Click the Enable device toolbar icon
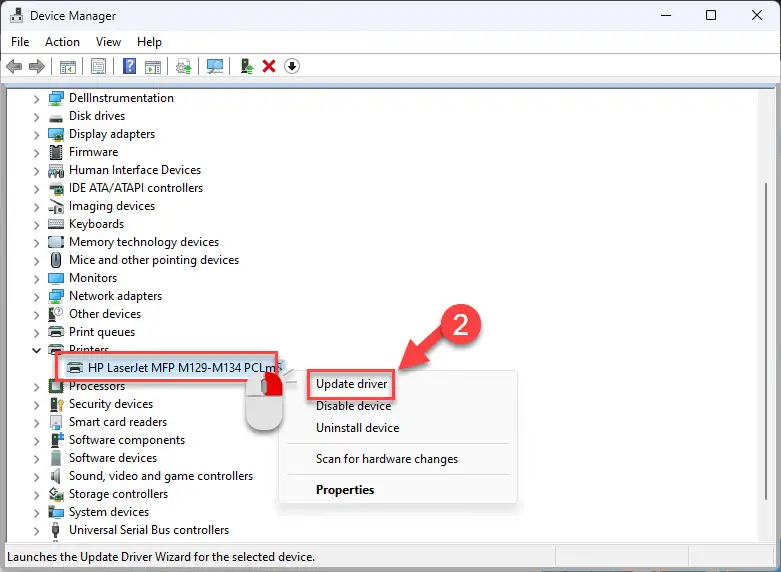Screen dimensions: 781x572 247,66
